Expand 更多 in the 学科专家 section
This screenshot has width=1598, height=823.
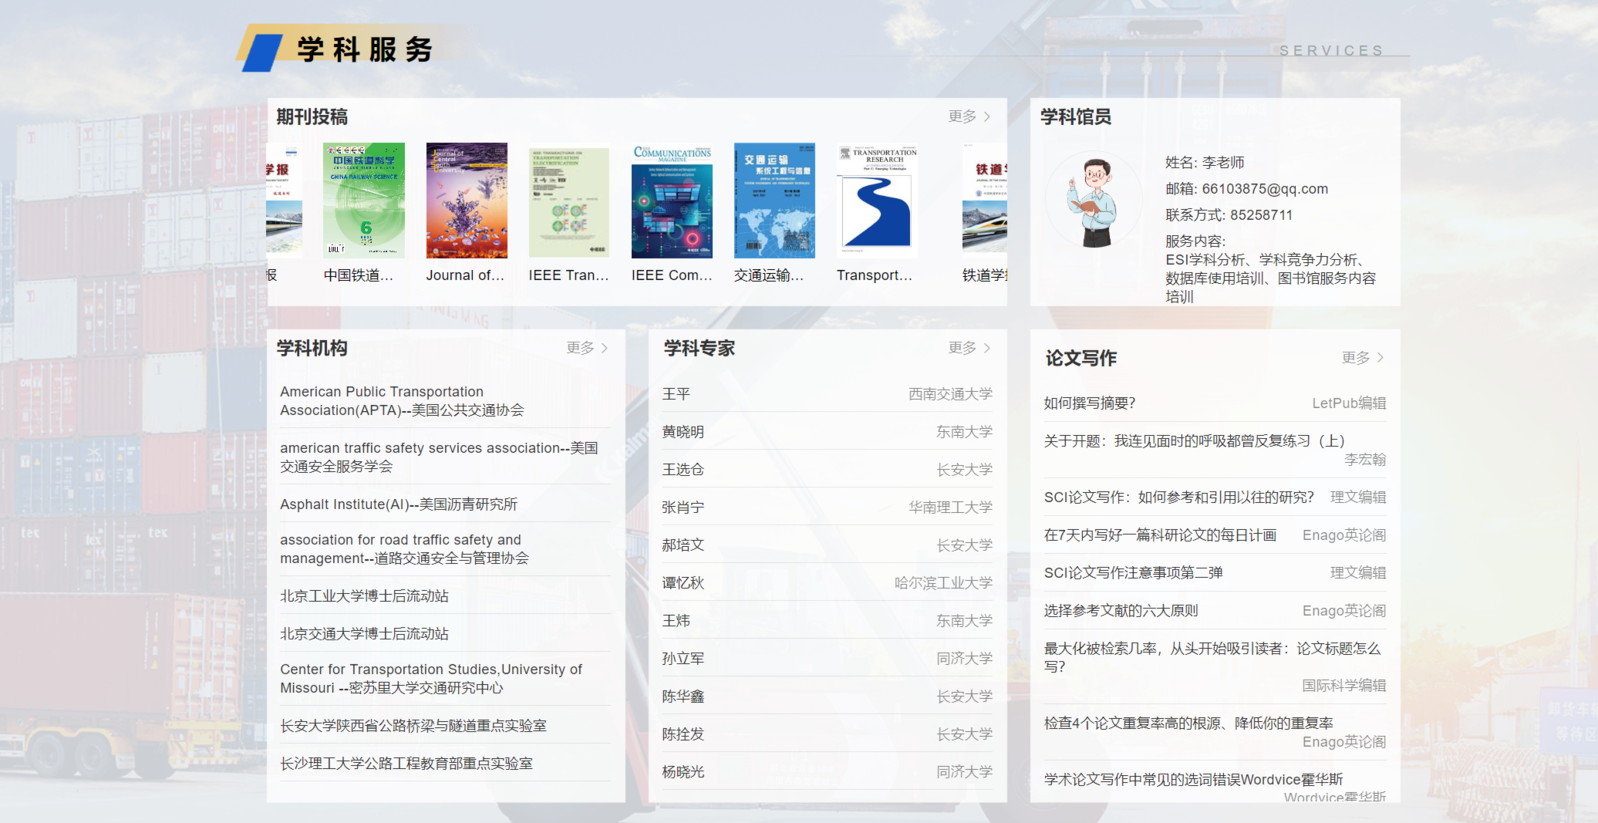(968, 348)
